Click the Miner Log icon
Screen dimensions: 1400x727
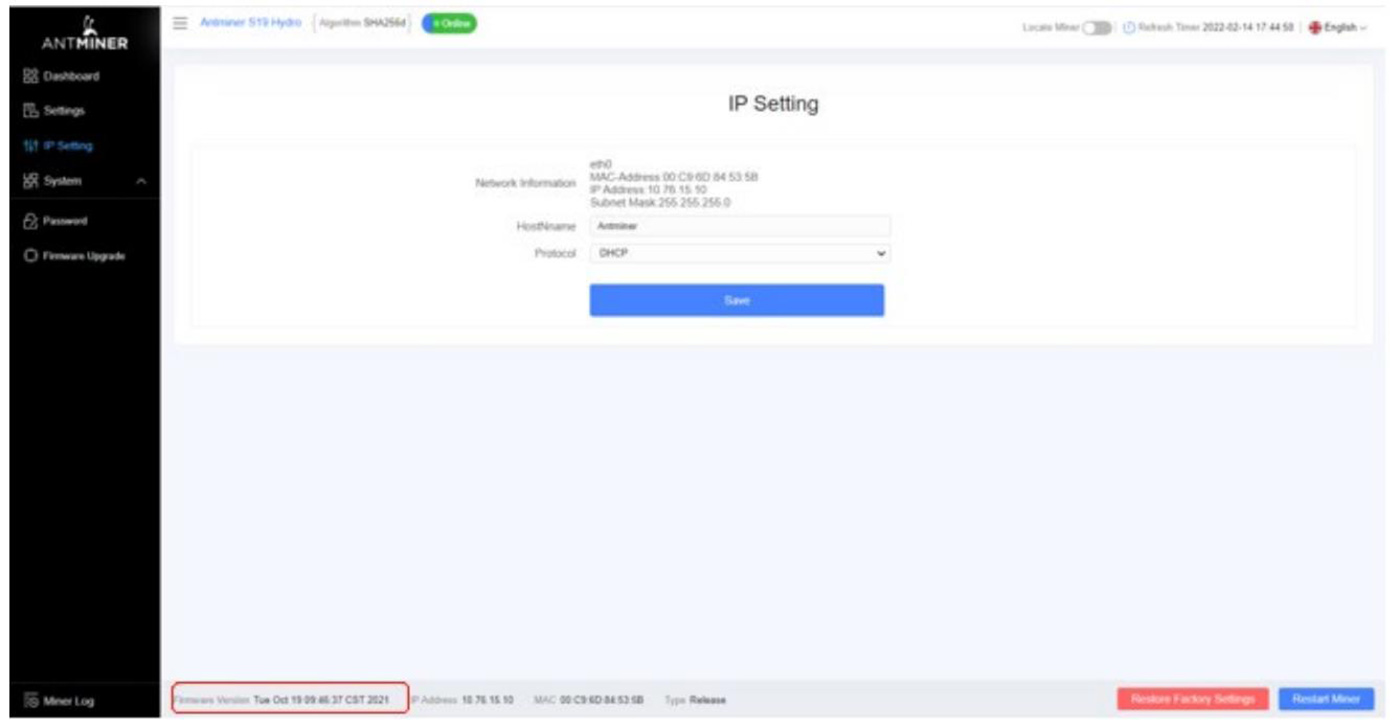[x=30, y=701]
